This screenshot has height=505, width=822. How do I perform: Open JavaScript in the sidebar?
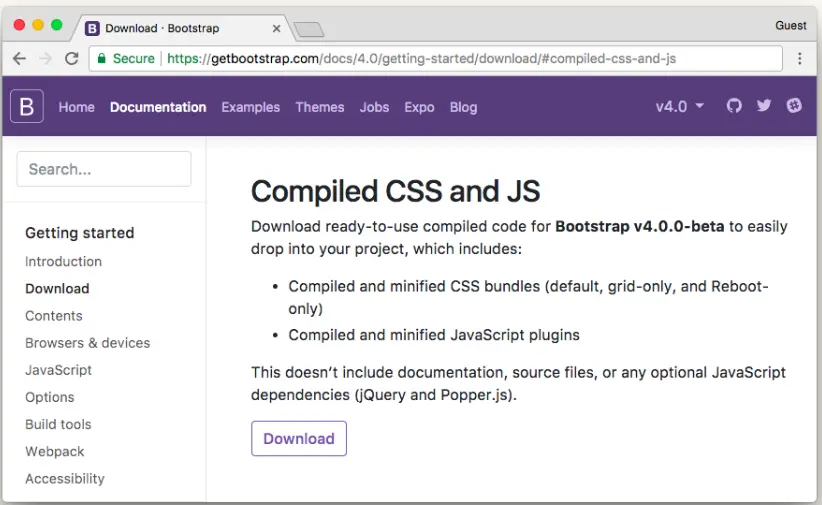click(x=58, y=370)
